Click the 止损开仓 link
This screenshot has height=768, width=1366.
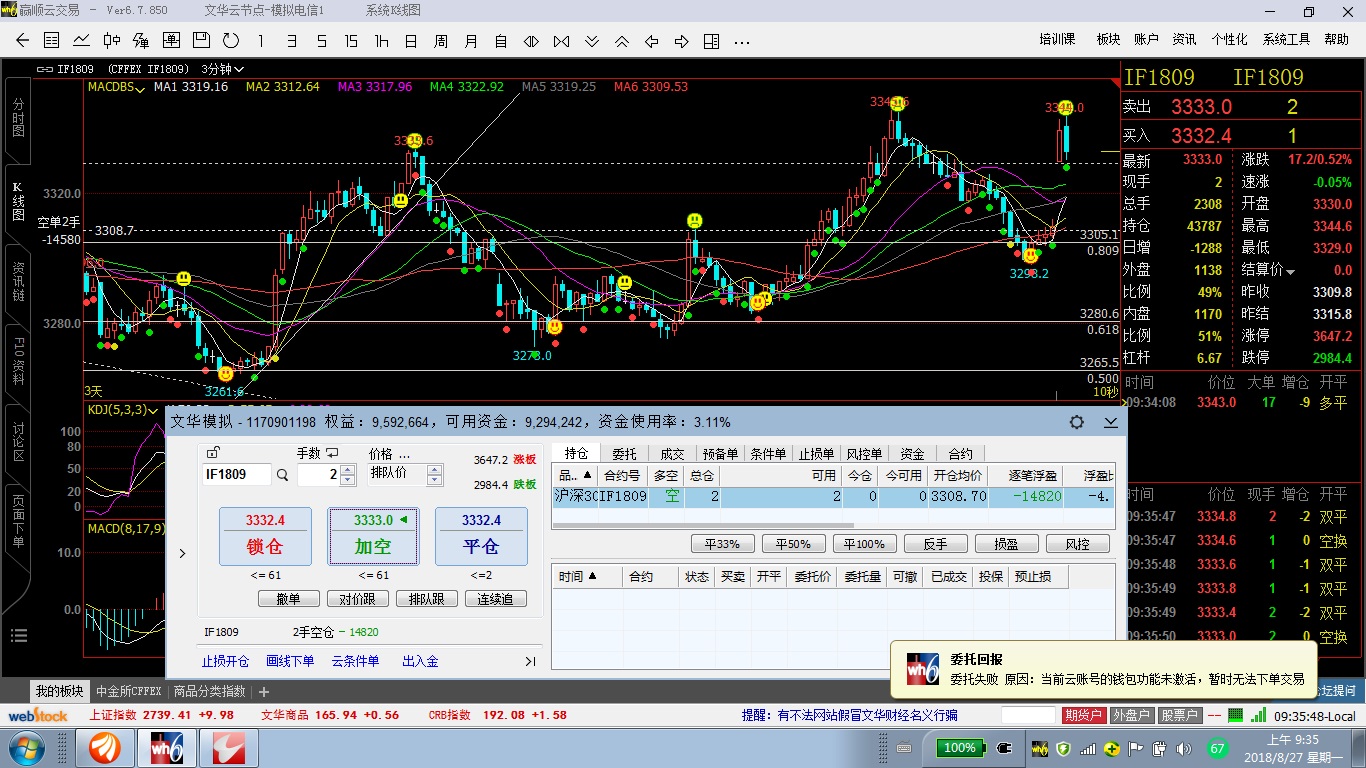click(225, 661)
